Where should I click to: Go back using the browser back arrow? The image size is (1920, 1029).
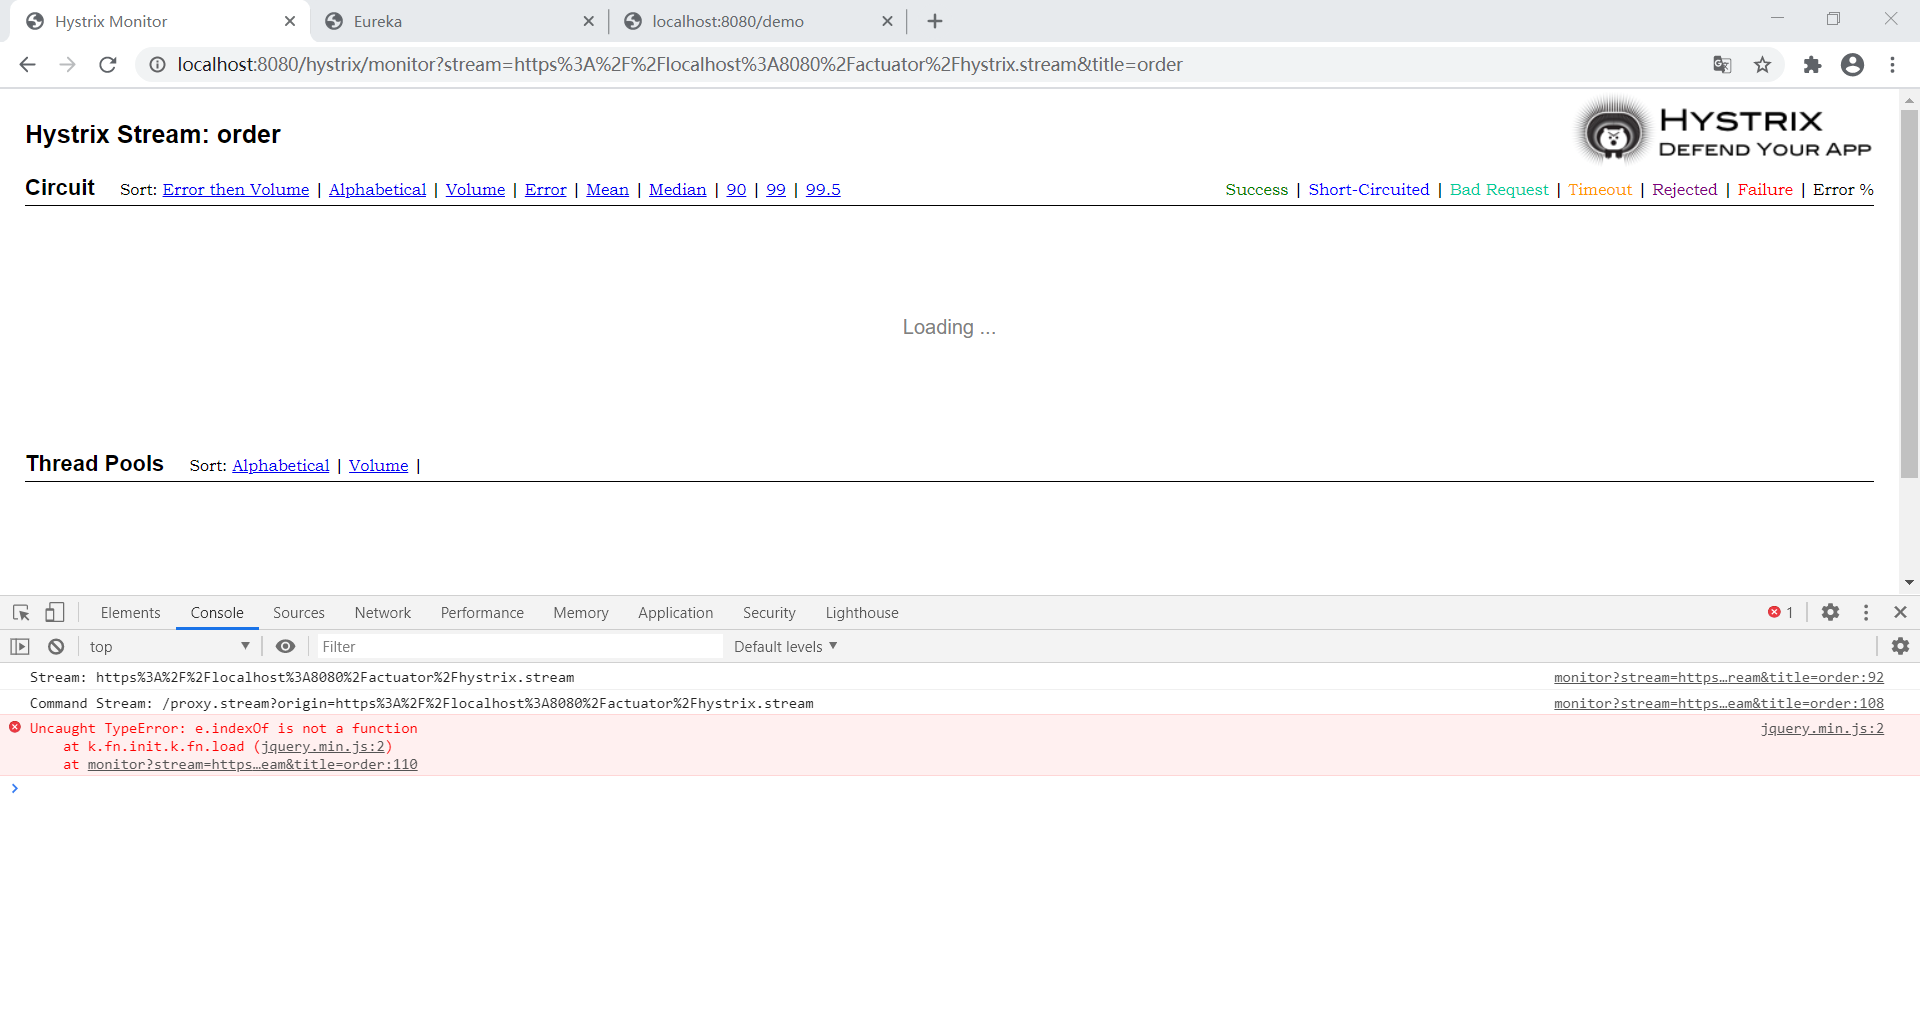point(27,65)
